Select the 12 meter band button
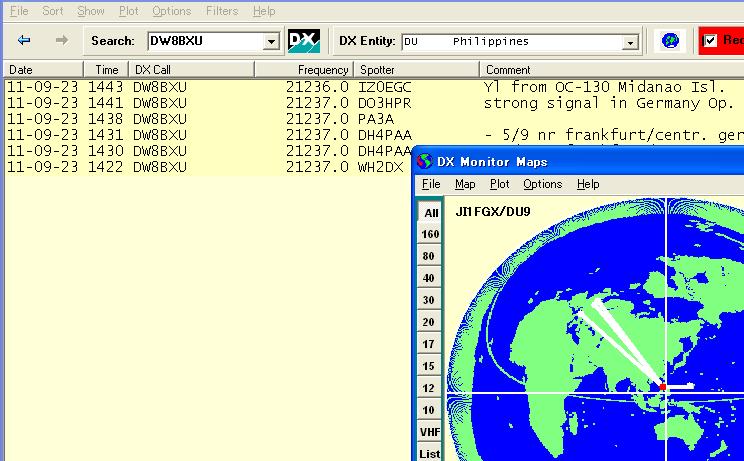The image size is (744, 461). (430, 388)
